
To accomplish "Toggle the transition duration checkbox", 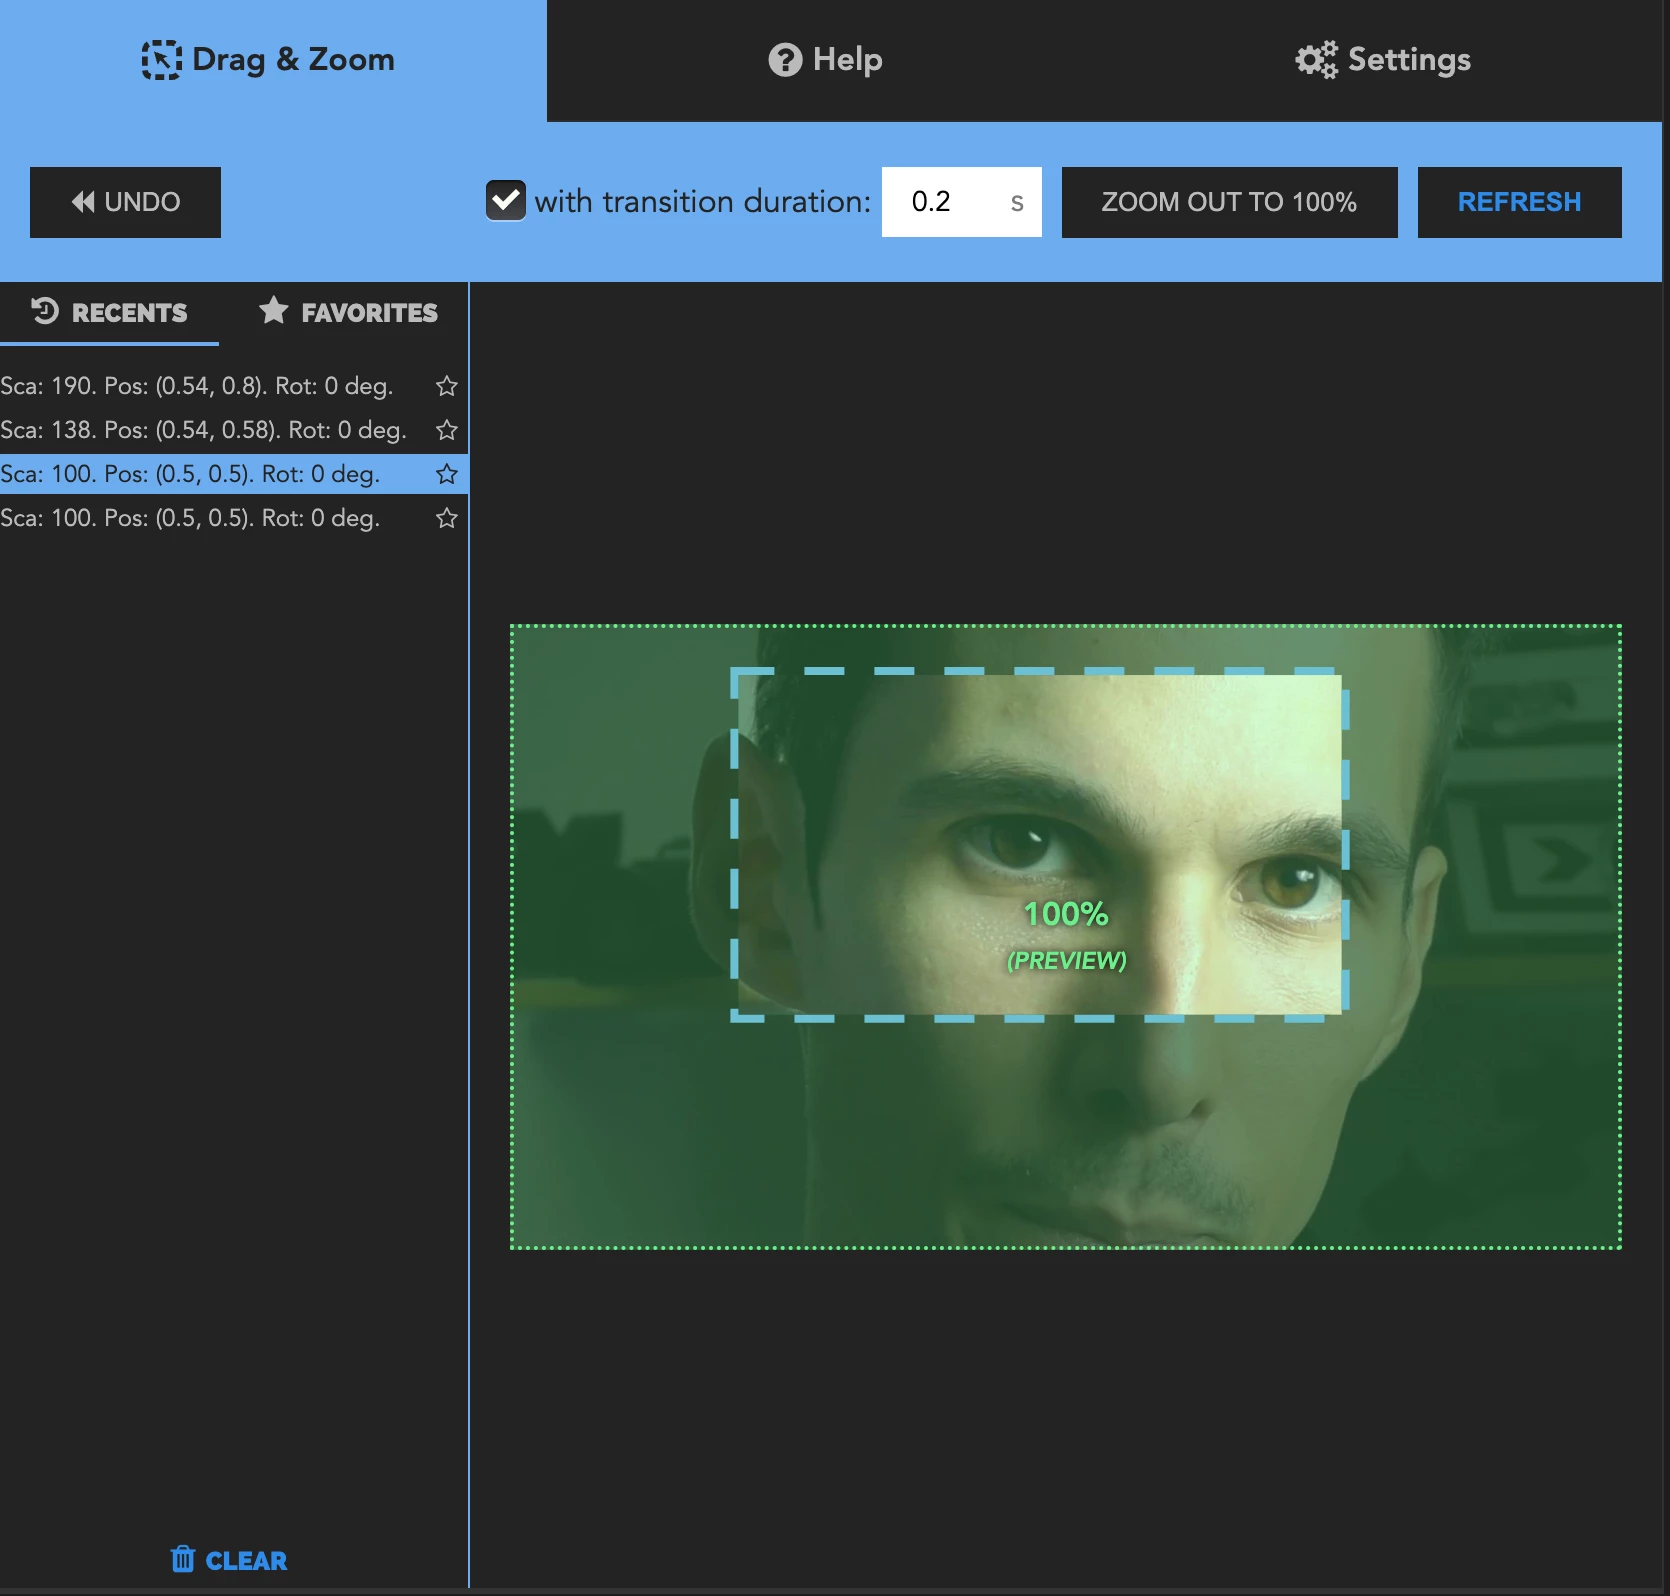I will (x=506, y=201).
